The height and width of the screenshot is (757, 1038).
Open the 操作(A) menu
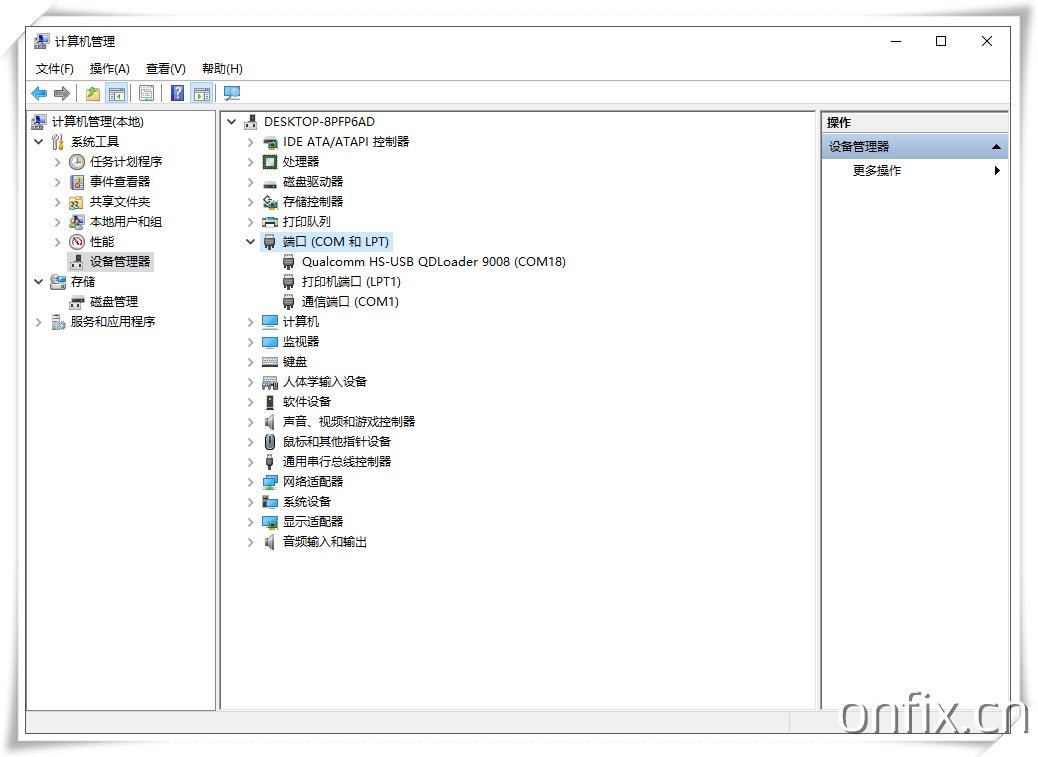point(109,69)
